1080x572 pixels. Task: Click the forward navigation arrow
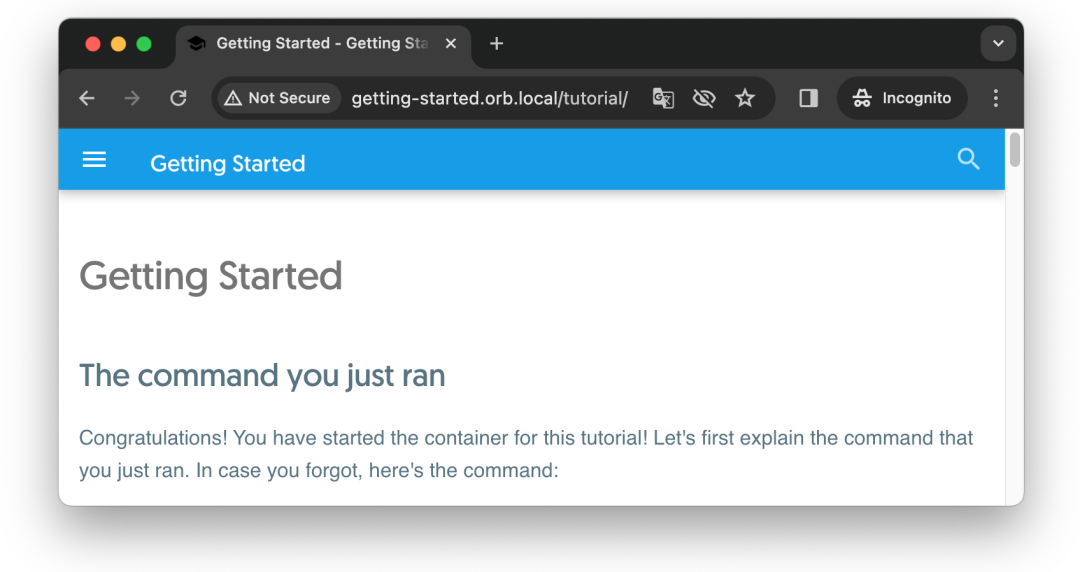(x=132, y=98)
